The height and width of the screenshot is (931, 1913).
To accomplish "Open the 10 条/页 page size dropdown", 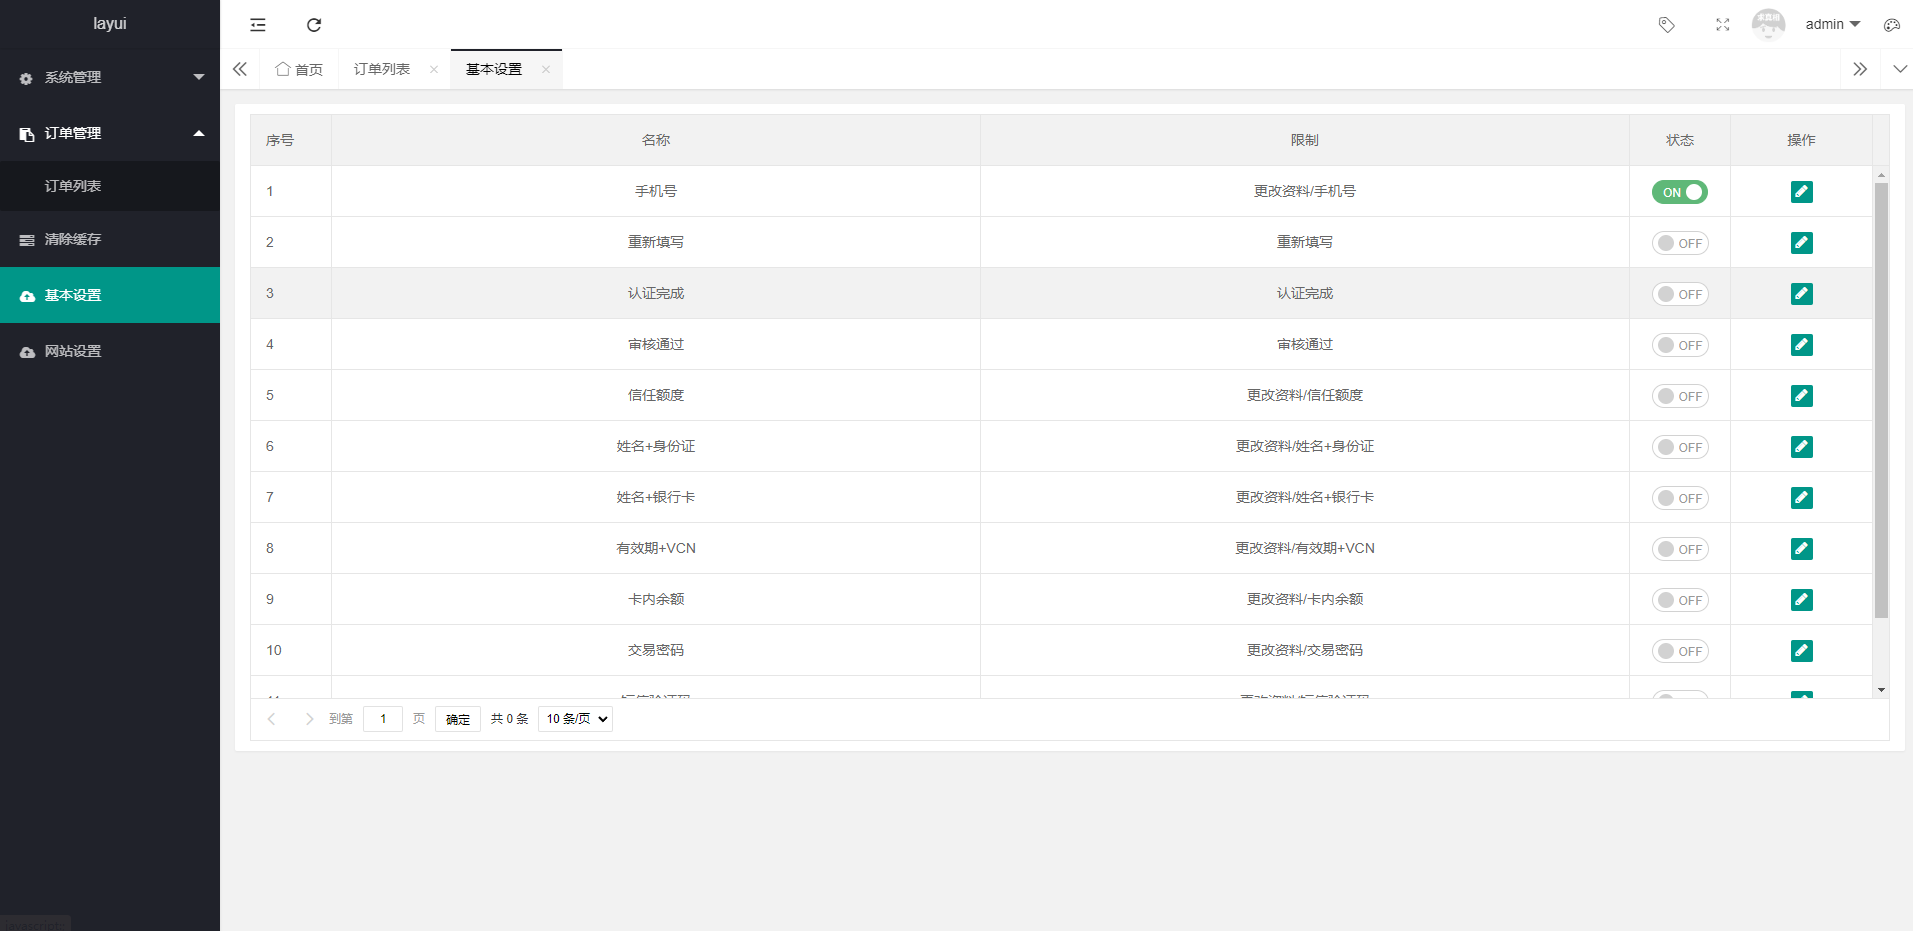I will click(575, 719).
